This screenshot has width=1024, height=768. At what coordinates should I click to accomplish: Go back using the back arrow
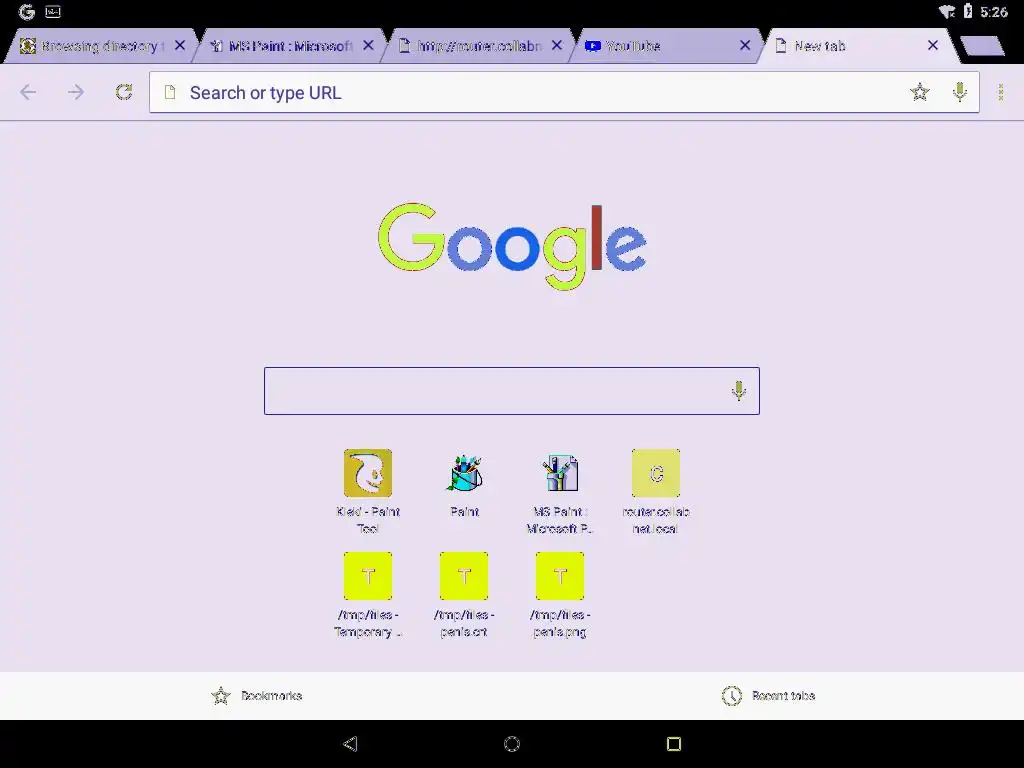28,92
